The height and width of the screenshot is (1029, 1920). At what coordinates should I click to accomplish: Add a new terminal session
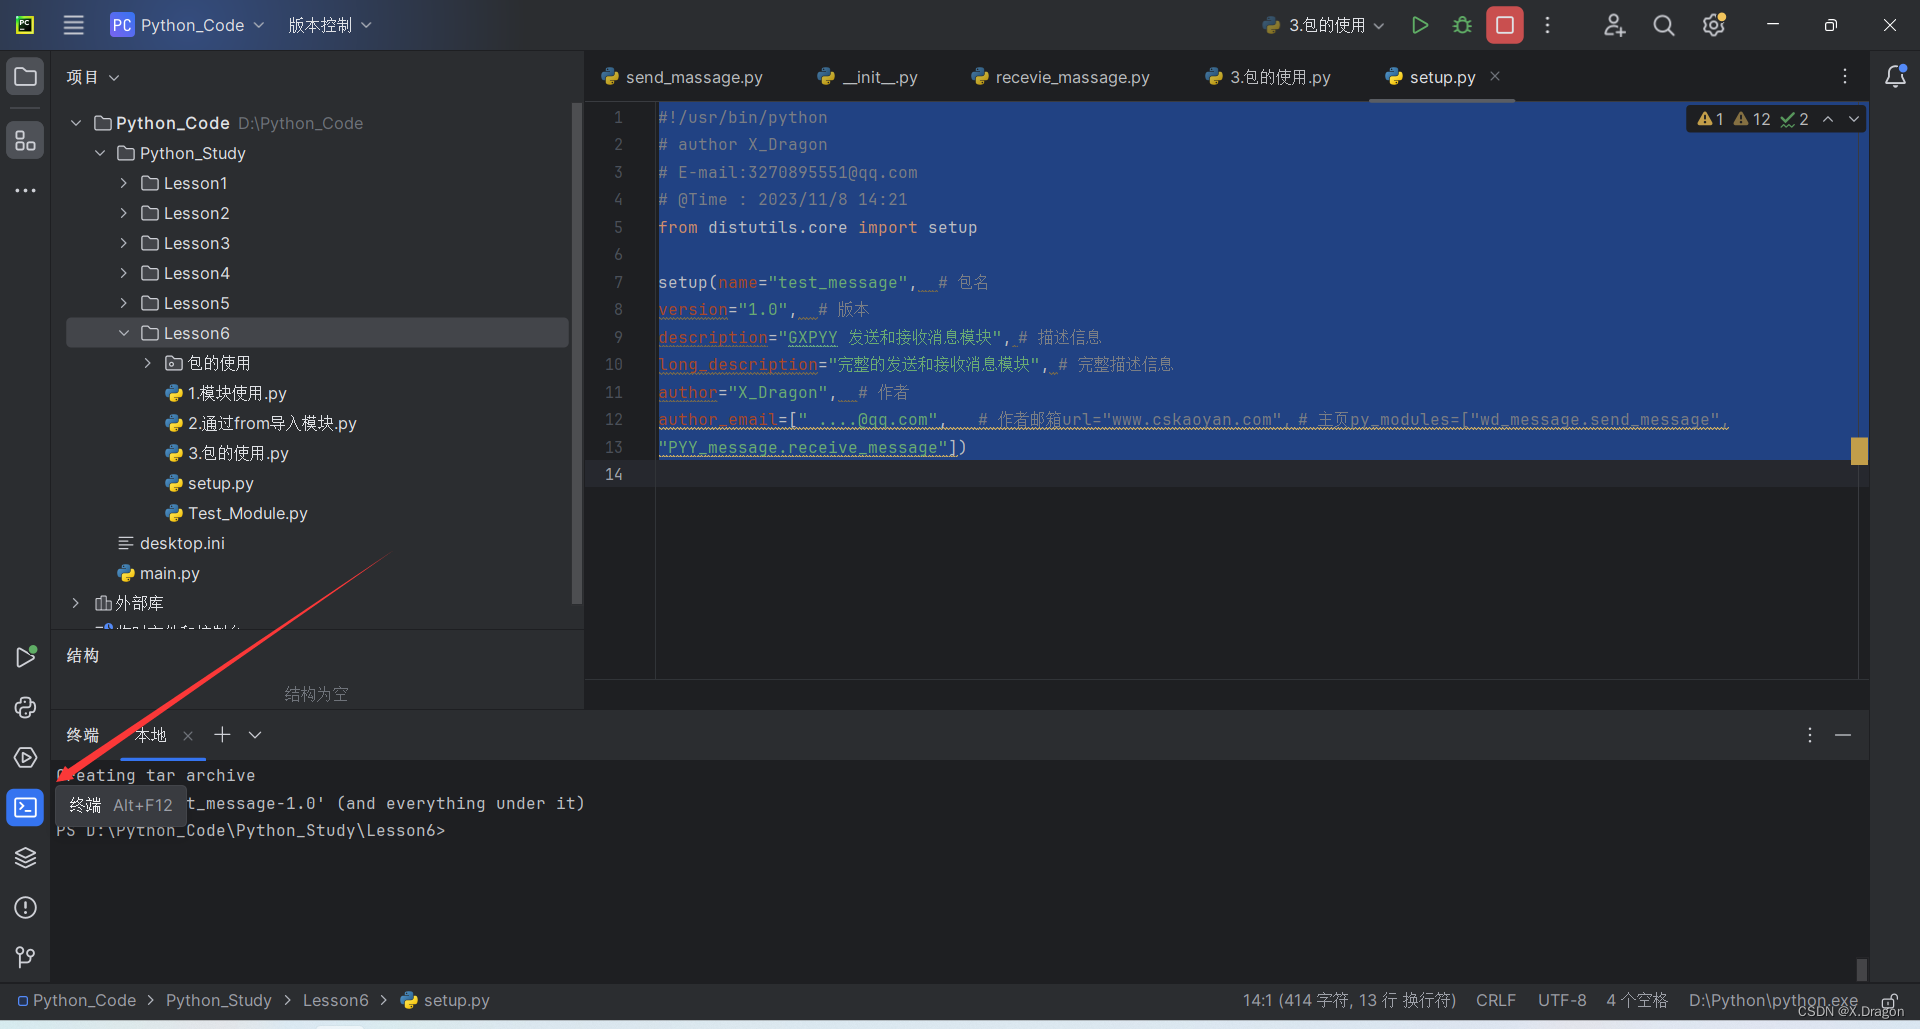(222, 735)
